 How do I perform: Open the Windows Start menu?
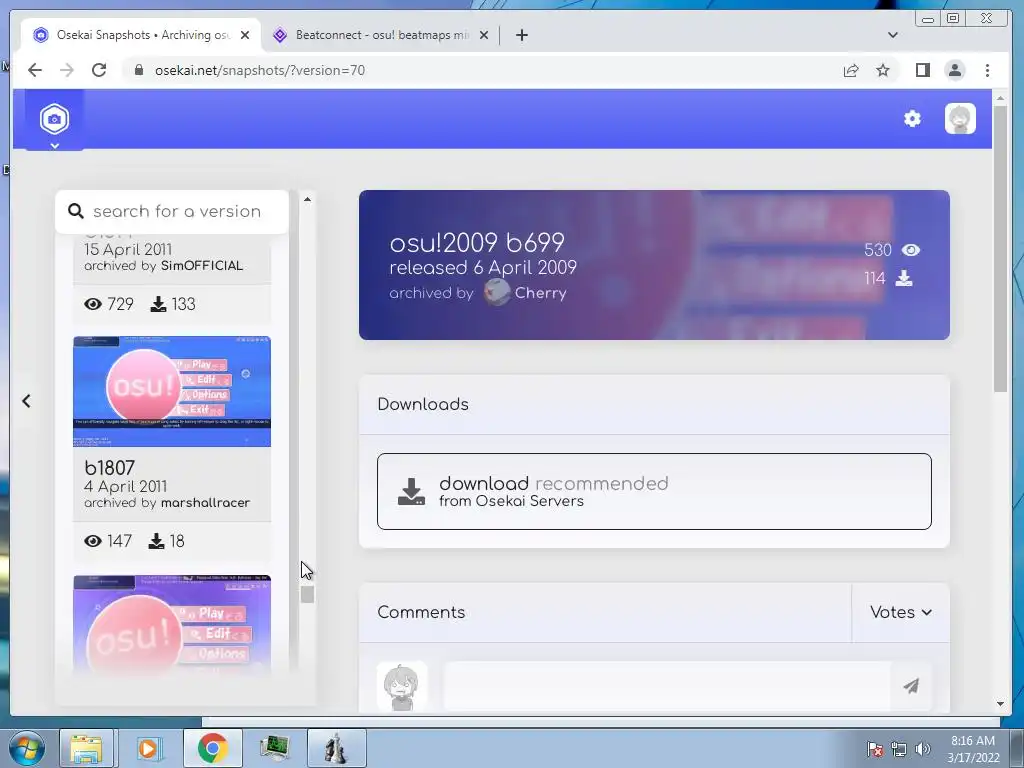coord(26,748)
